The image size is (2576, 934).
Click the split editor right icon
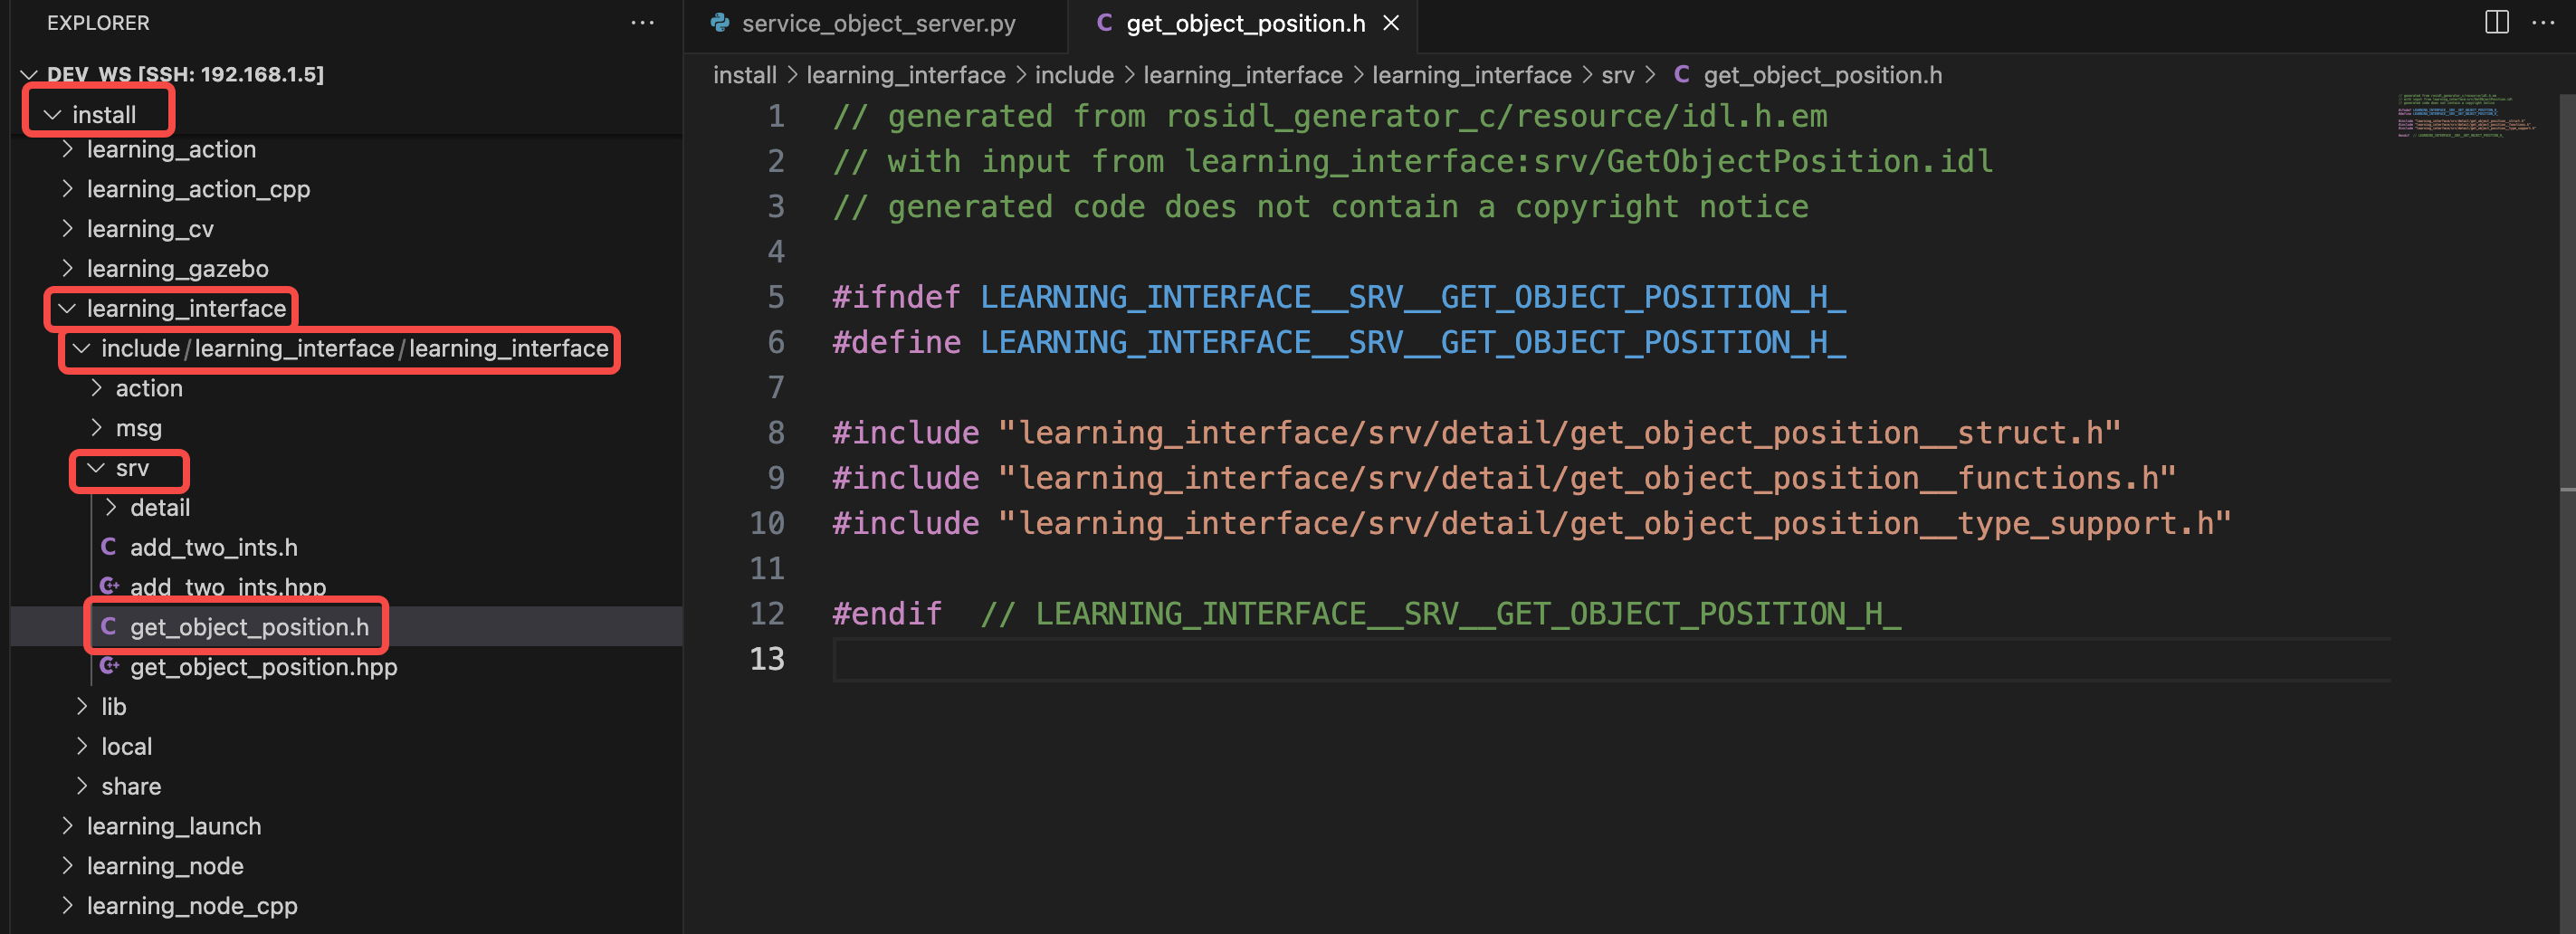(x=2496, y=22)
